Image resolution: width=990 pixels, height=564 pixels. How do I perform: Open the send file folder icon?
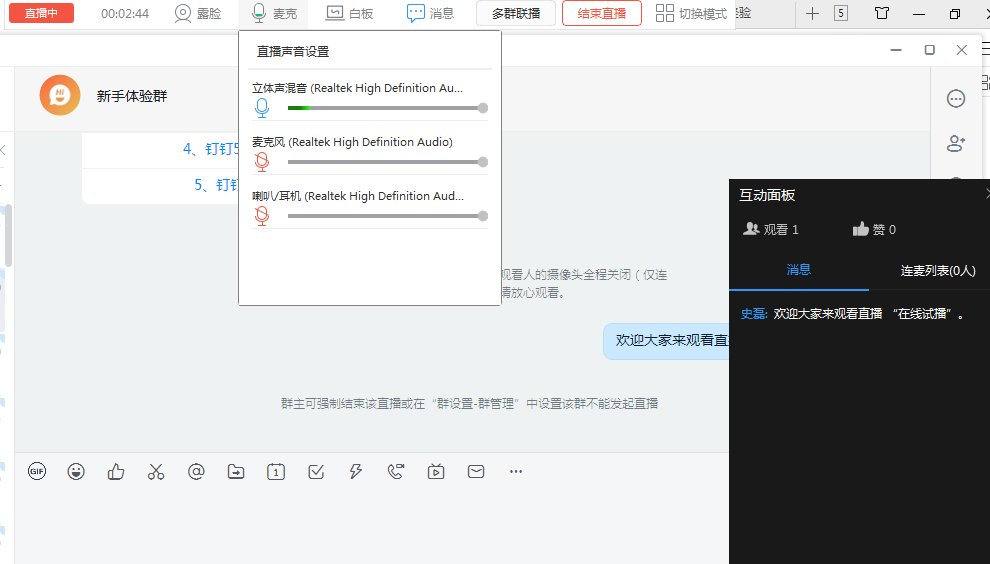[236, 472]
